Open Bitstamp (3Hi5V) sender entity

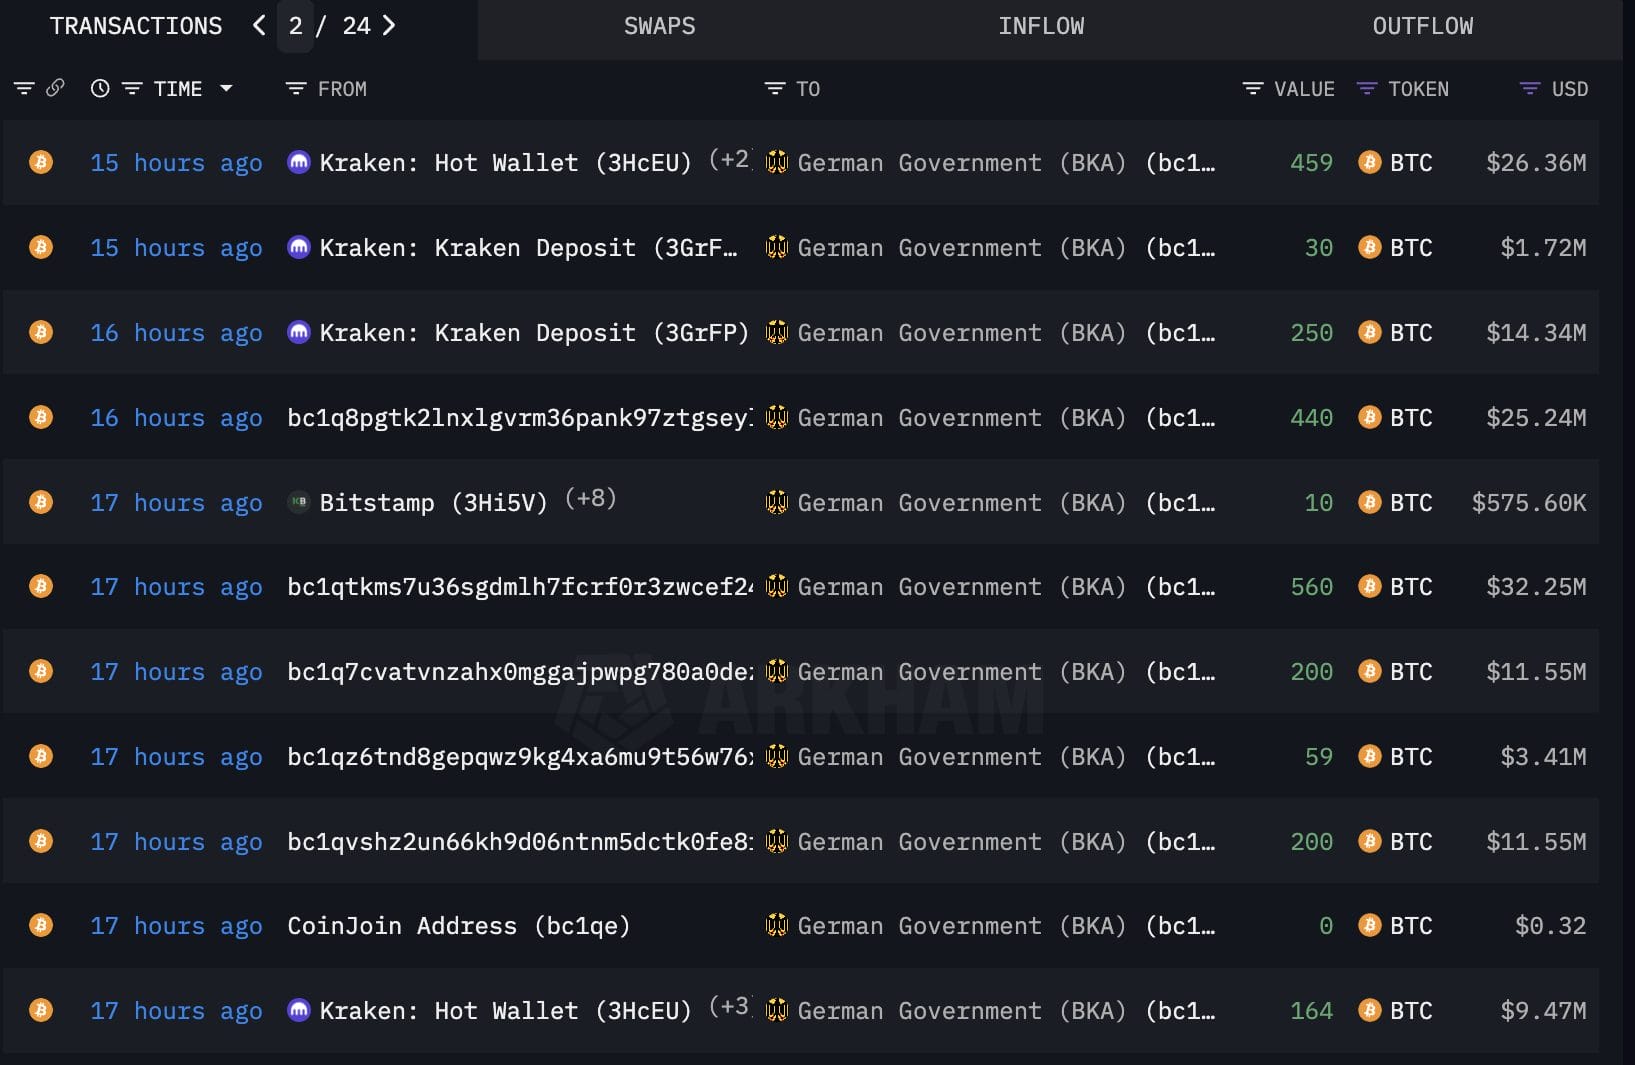[x=432, y=503]
